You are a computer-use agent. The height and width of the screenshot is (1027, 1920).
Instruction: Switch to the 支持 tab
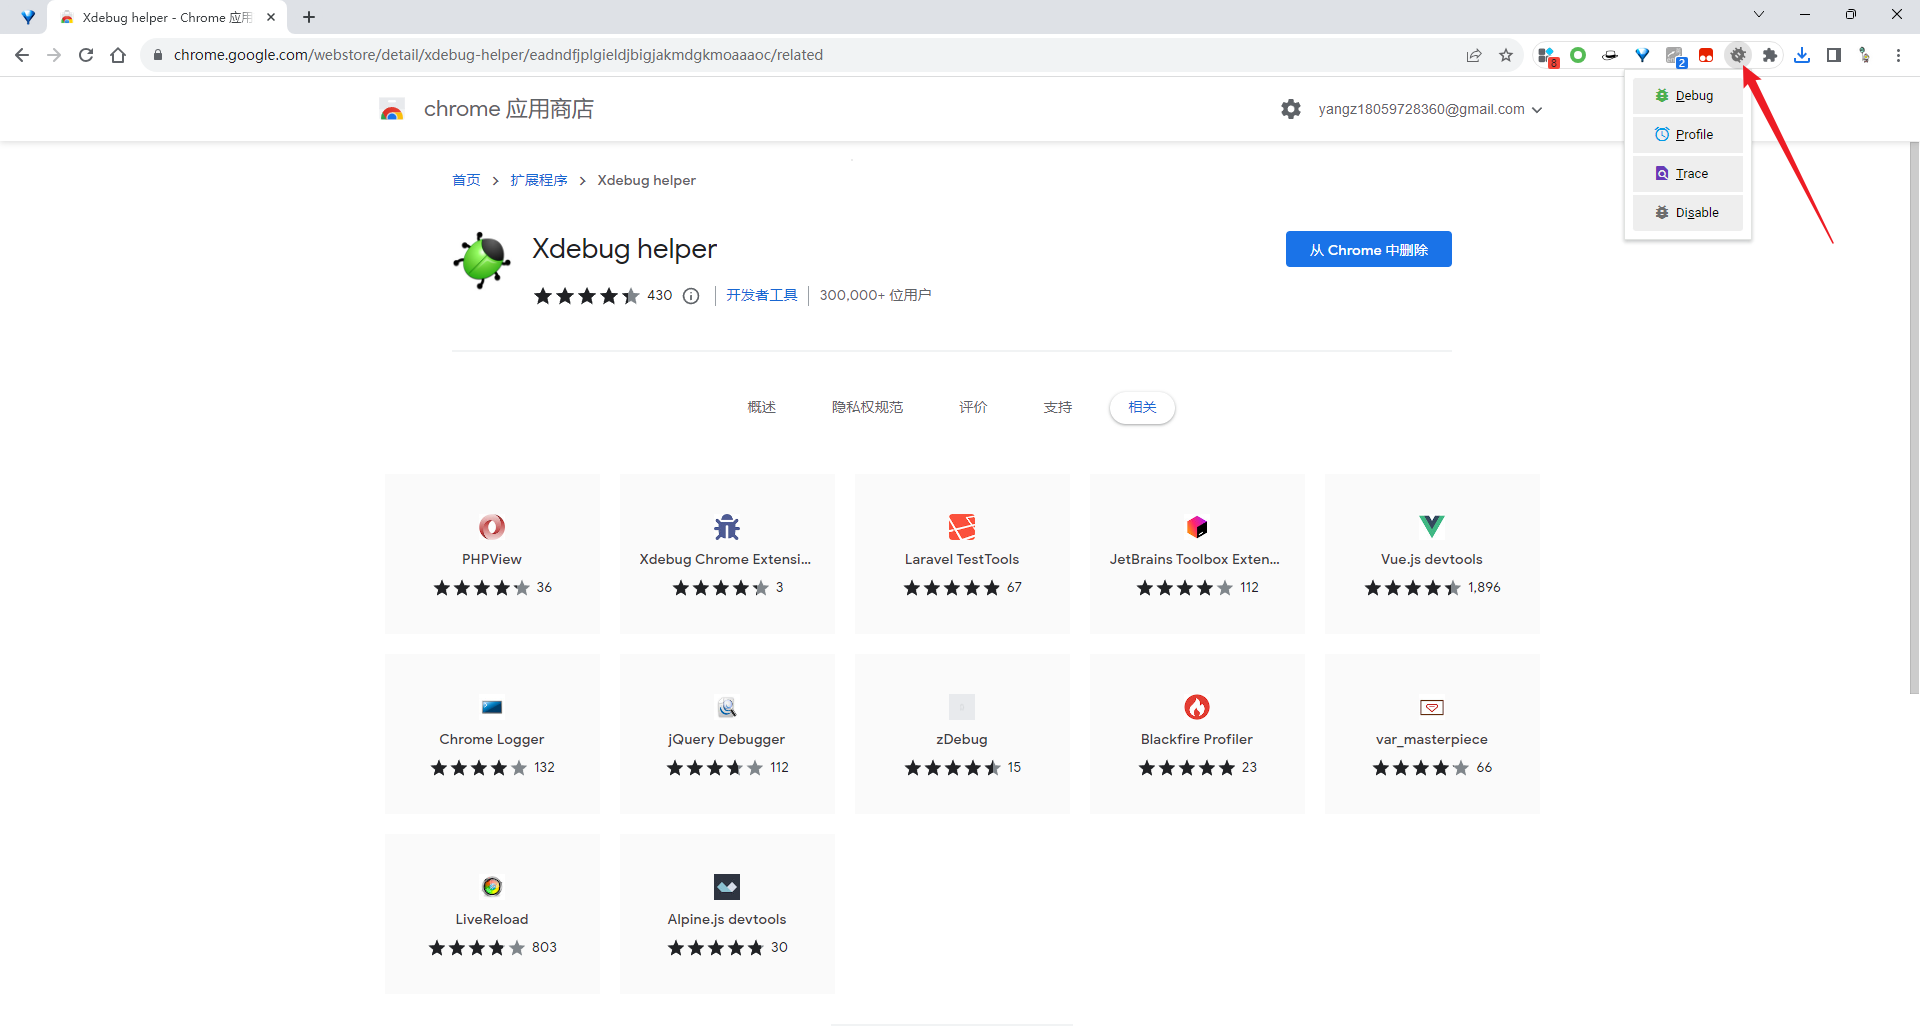pyautogui.click(x=1058, y=407)
